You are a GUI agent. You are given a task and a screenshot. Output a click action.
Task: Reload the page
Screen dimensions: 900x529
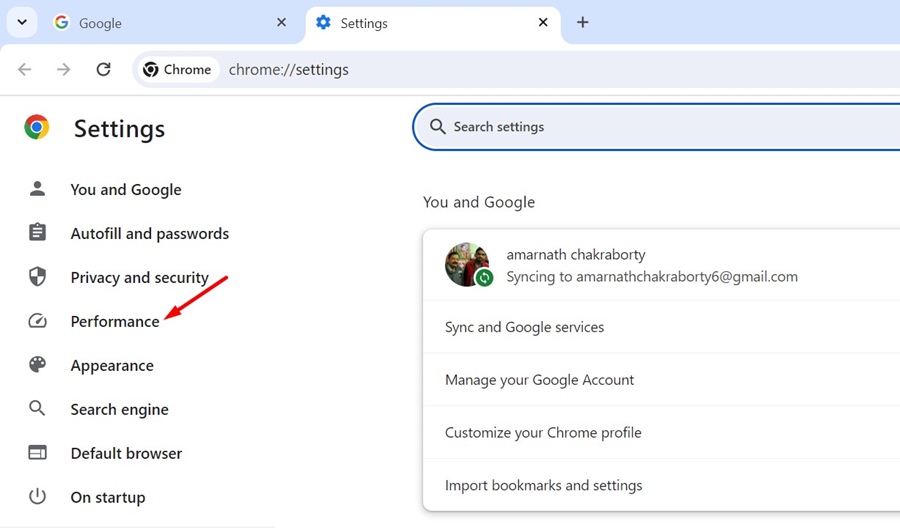[103, 69]
